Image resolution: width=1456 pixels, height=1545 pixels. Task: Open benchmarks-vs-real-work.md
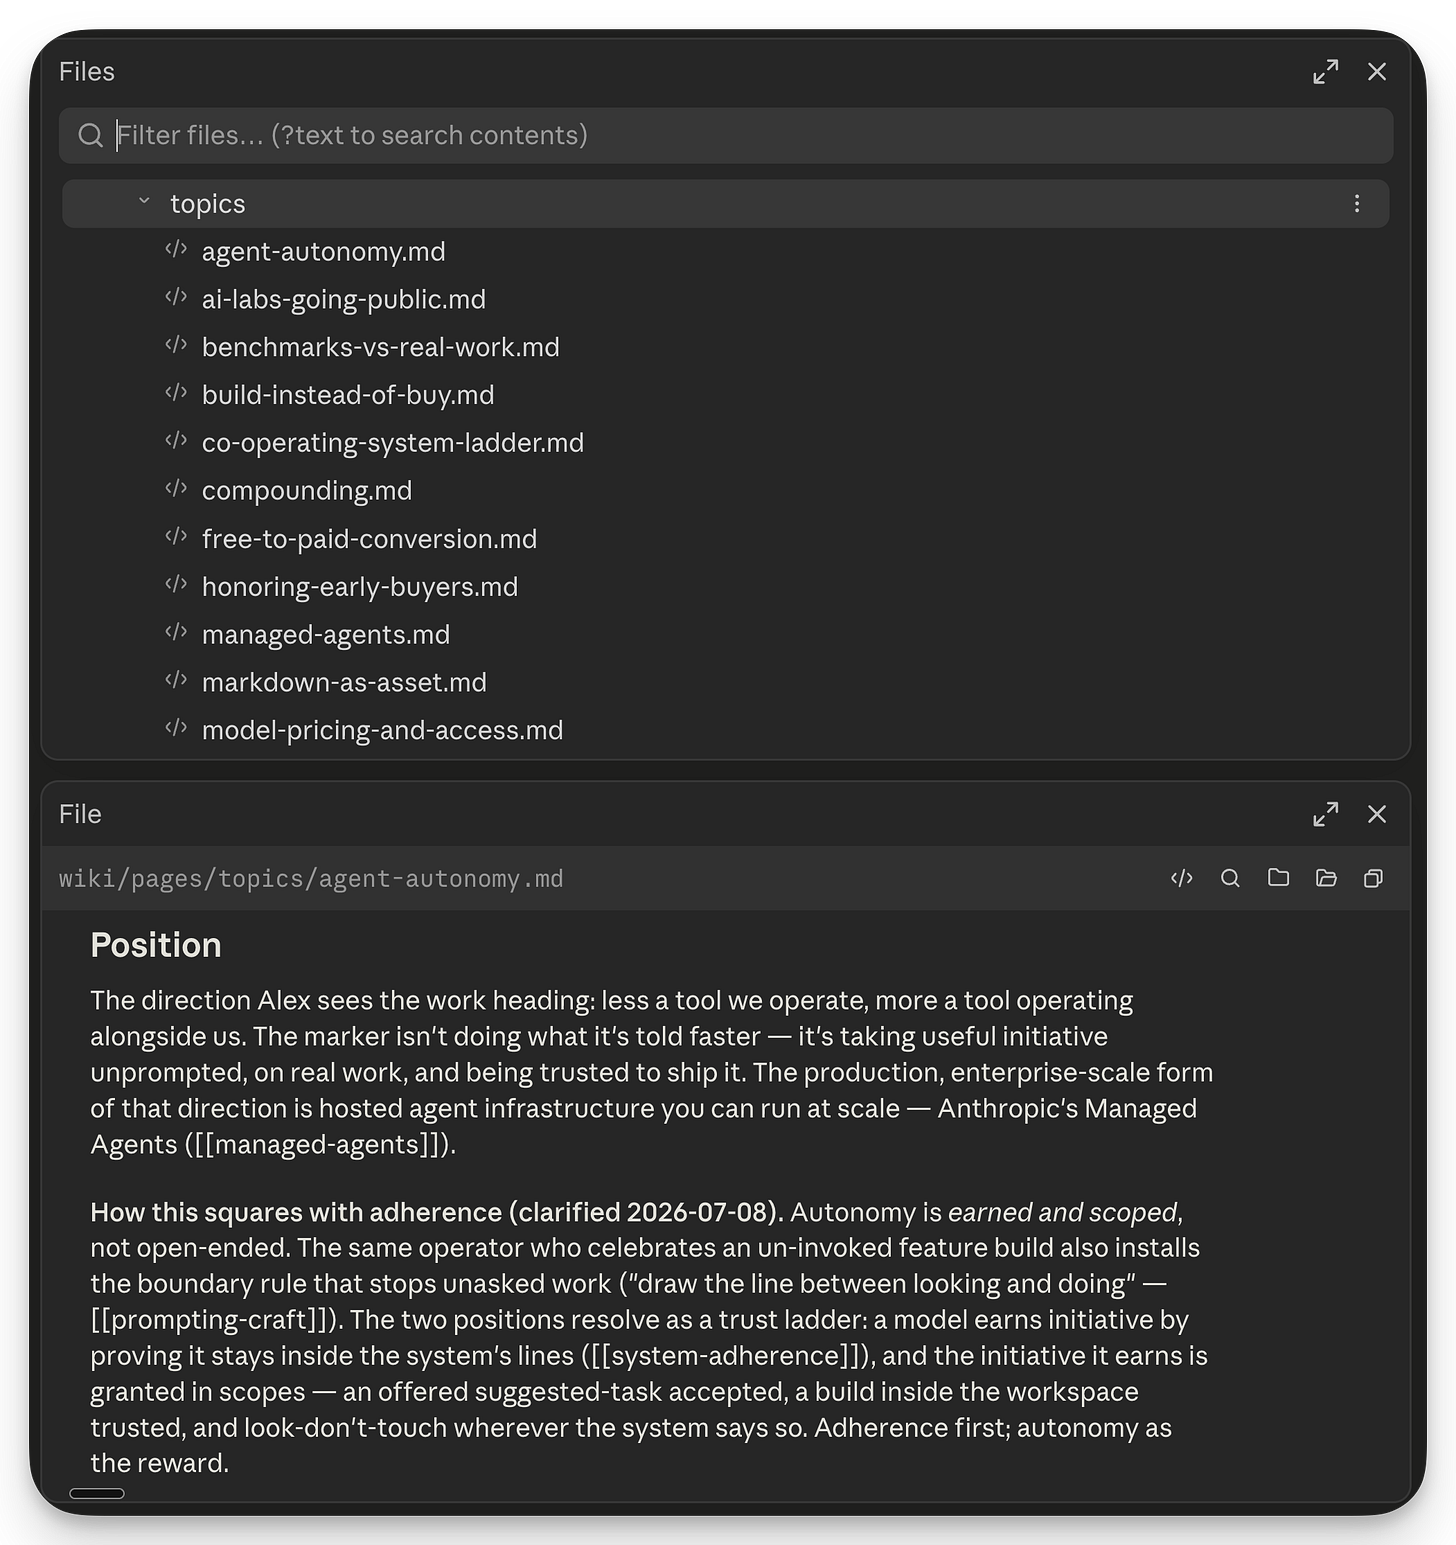381,348
